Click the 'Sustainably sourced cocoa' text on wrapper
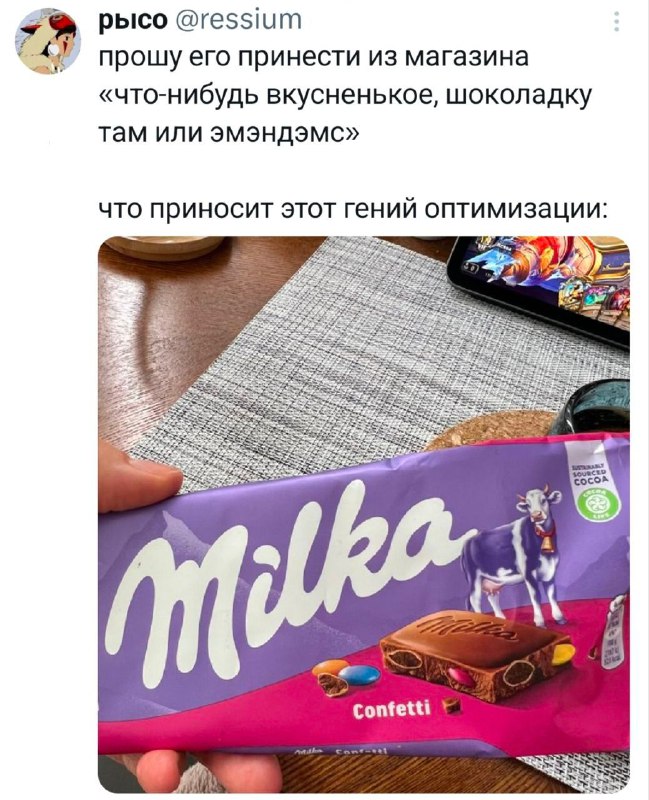The height and width of the screenshot is (800, 649). pos(590,473)
